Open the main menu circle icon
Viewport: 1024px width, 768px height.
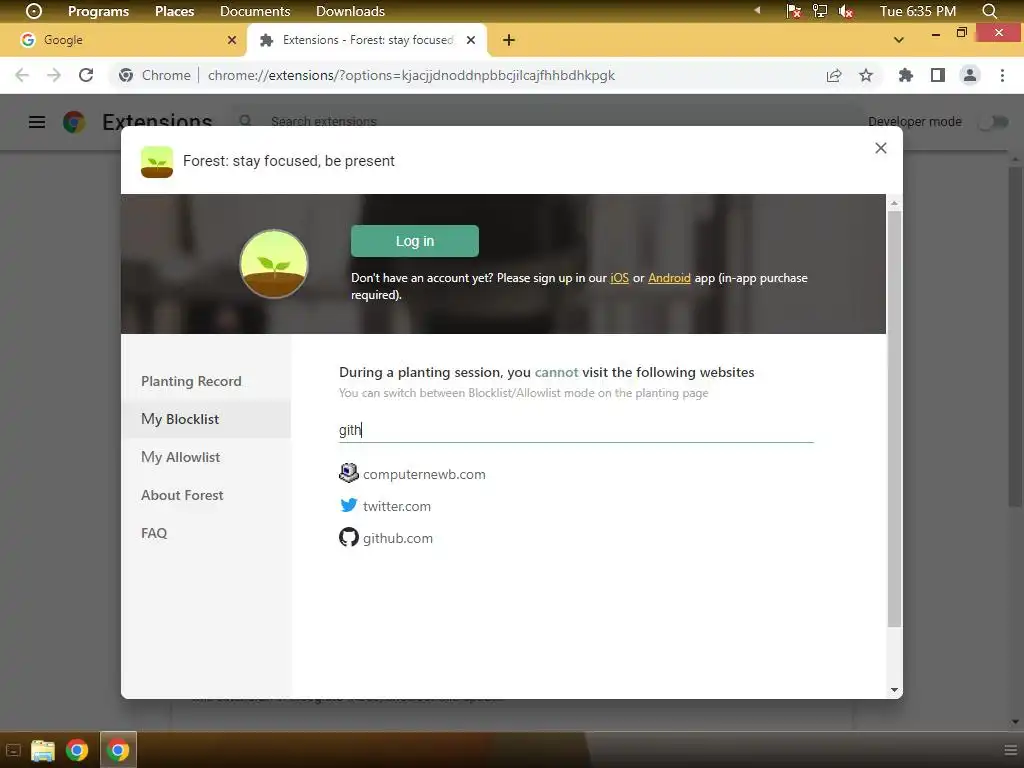33,11
